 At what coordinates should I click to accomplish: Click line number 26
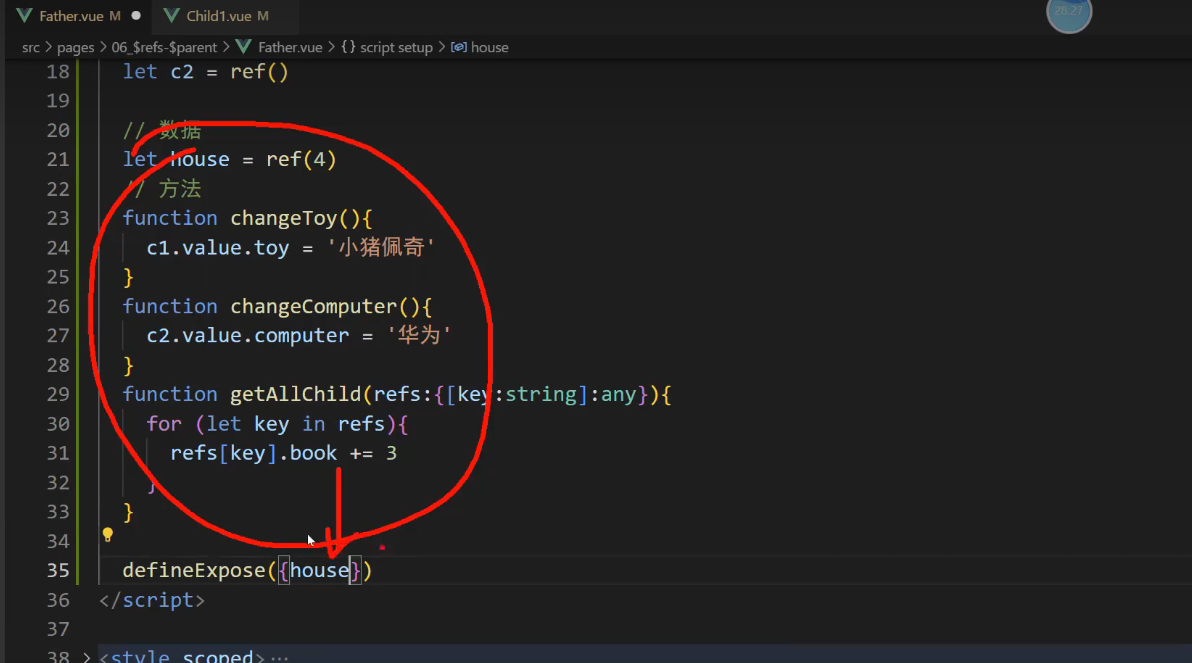[58, 306]
